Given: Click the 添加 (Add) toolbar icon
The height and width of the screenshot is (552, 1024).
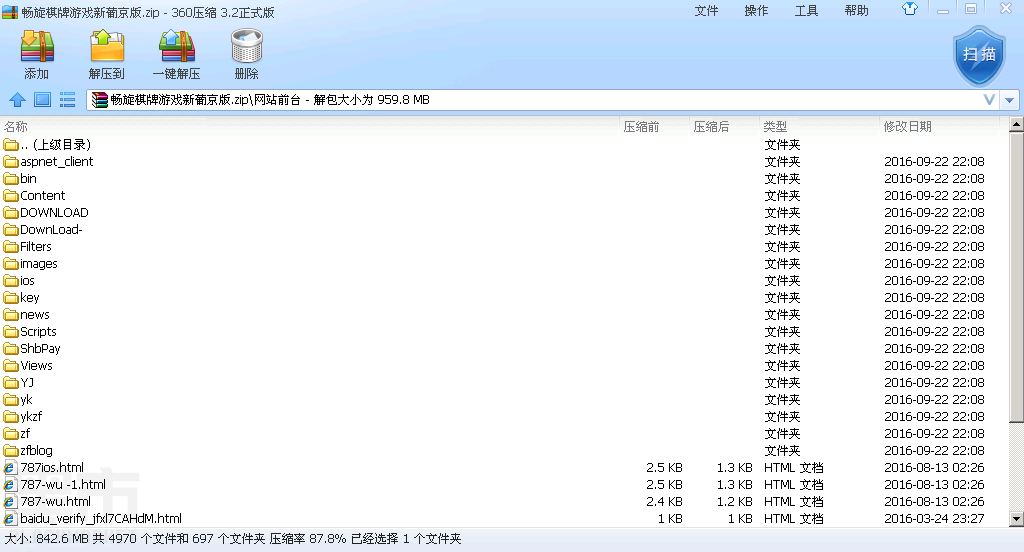Looking at the screenshot, I should (37, 46).
